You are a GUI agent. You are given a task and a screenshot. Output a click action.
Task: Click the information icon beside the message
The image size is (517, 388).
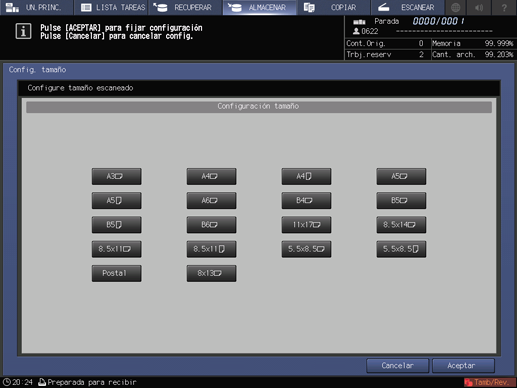tap(23, 31)
